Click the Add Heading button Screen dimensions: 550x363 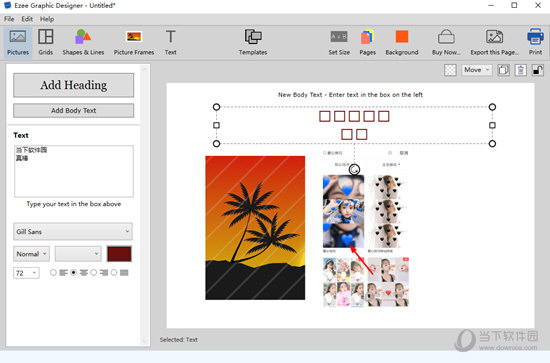click(74, 85)
